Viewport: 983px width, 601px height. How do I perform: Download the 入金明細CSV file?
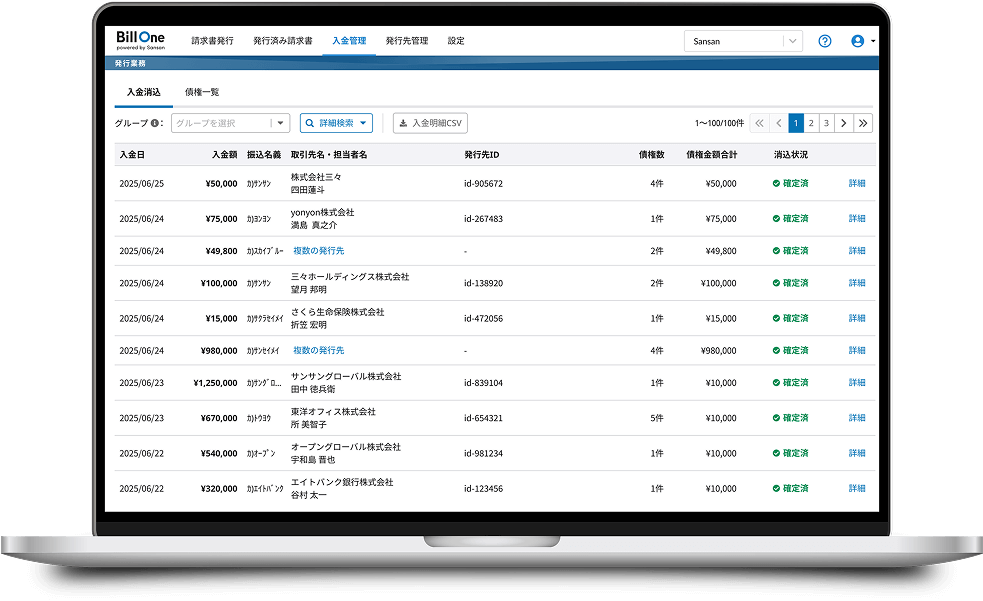430,123
